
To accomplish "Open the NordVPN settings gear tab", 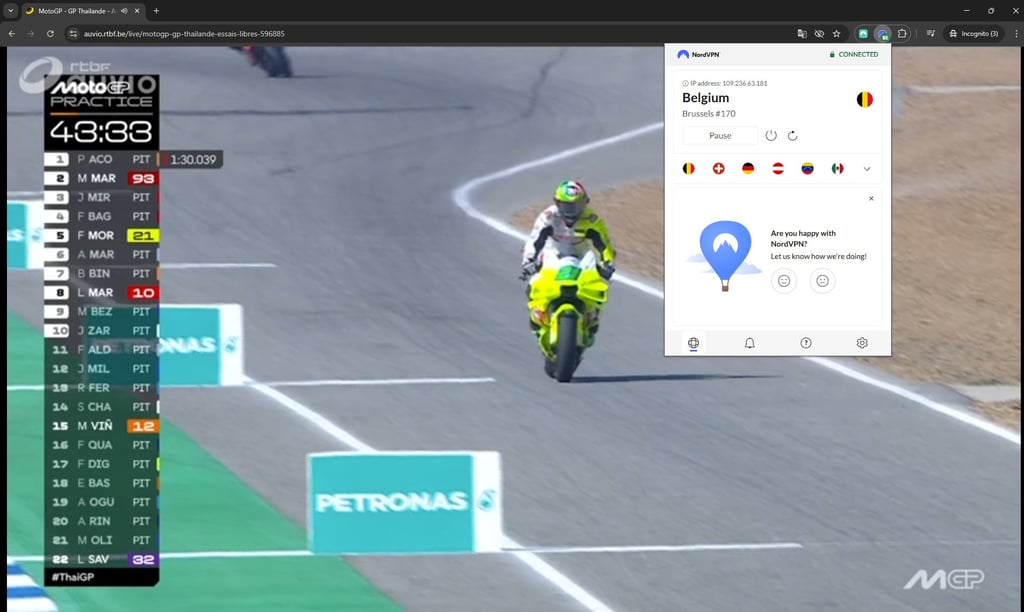I will (x=862, y=343).
